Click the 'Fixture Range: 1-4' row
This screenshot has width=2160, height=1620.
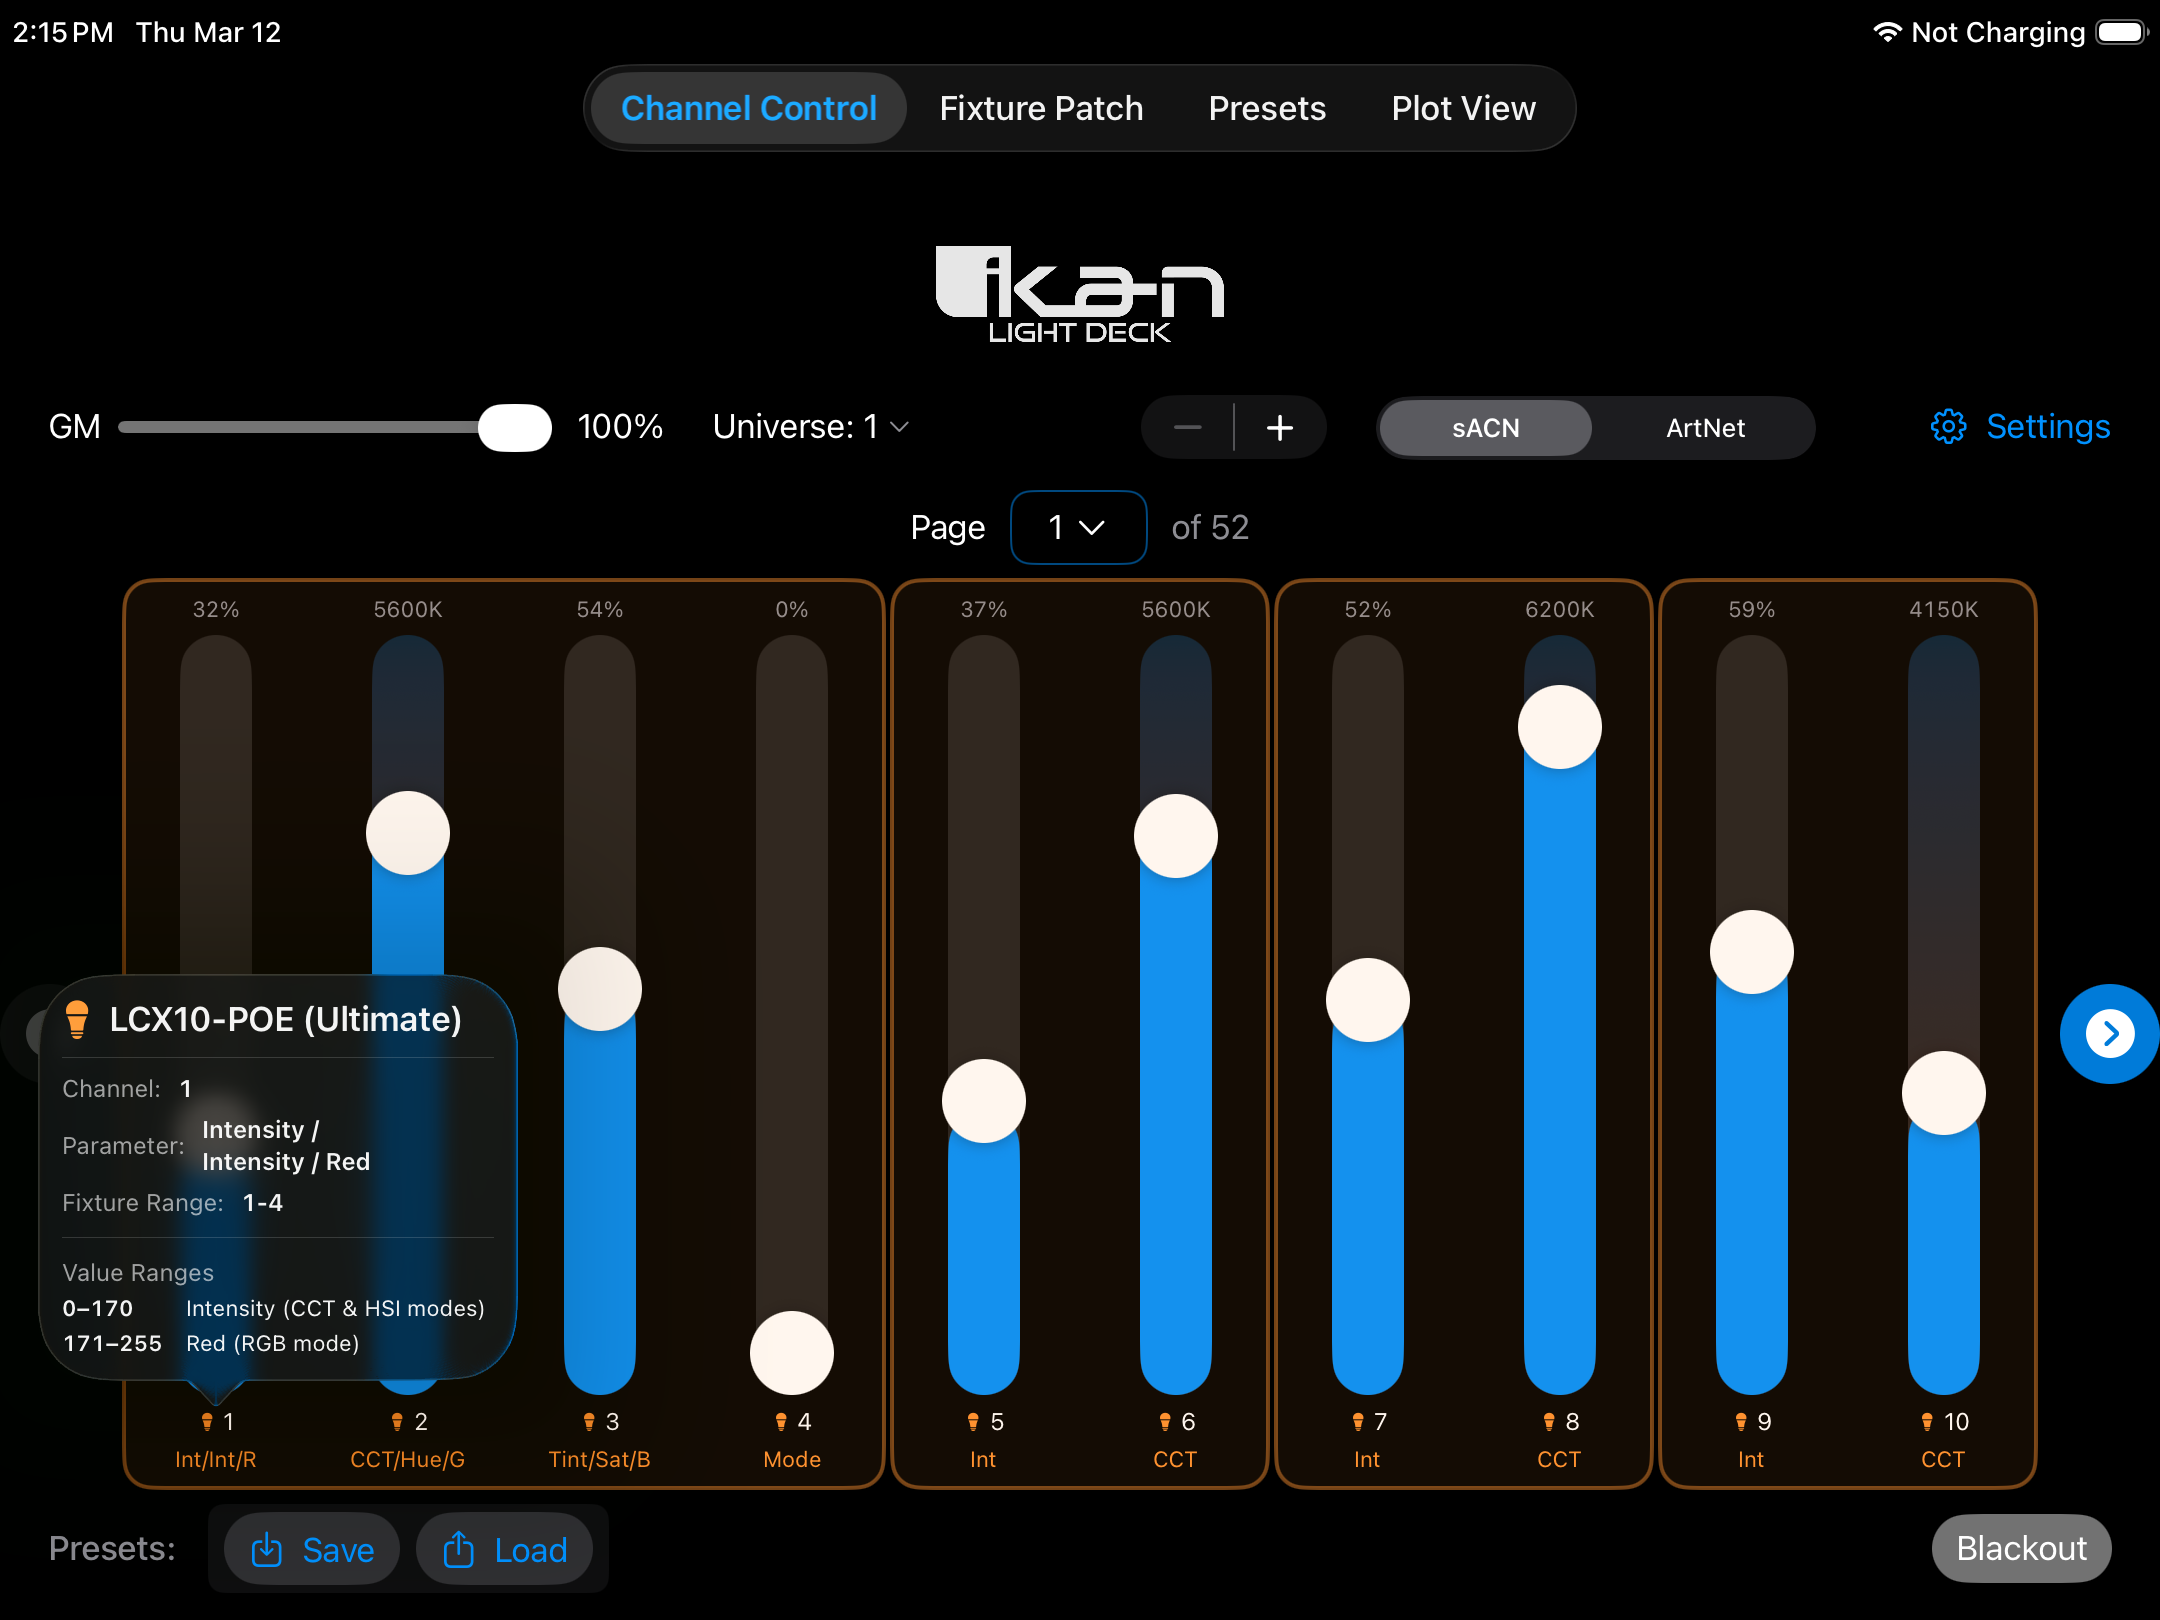tap(173, 1202)
